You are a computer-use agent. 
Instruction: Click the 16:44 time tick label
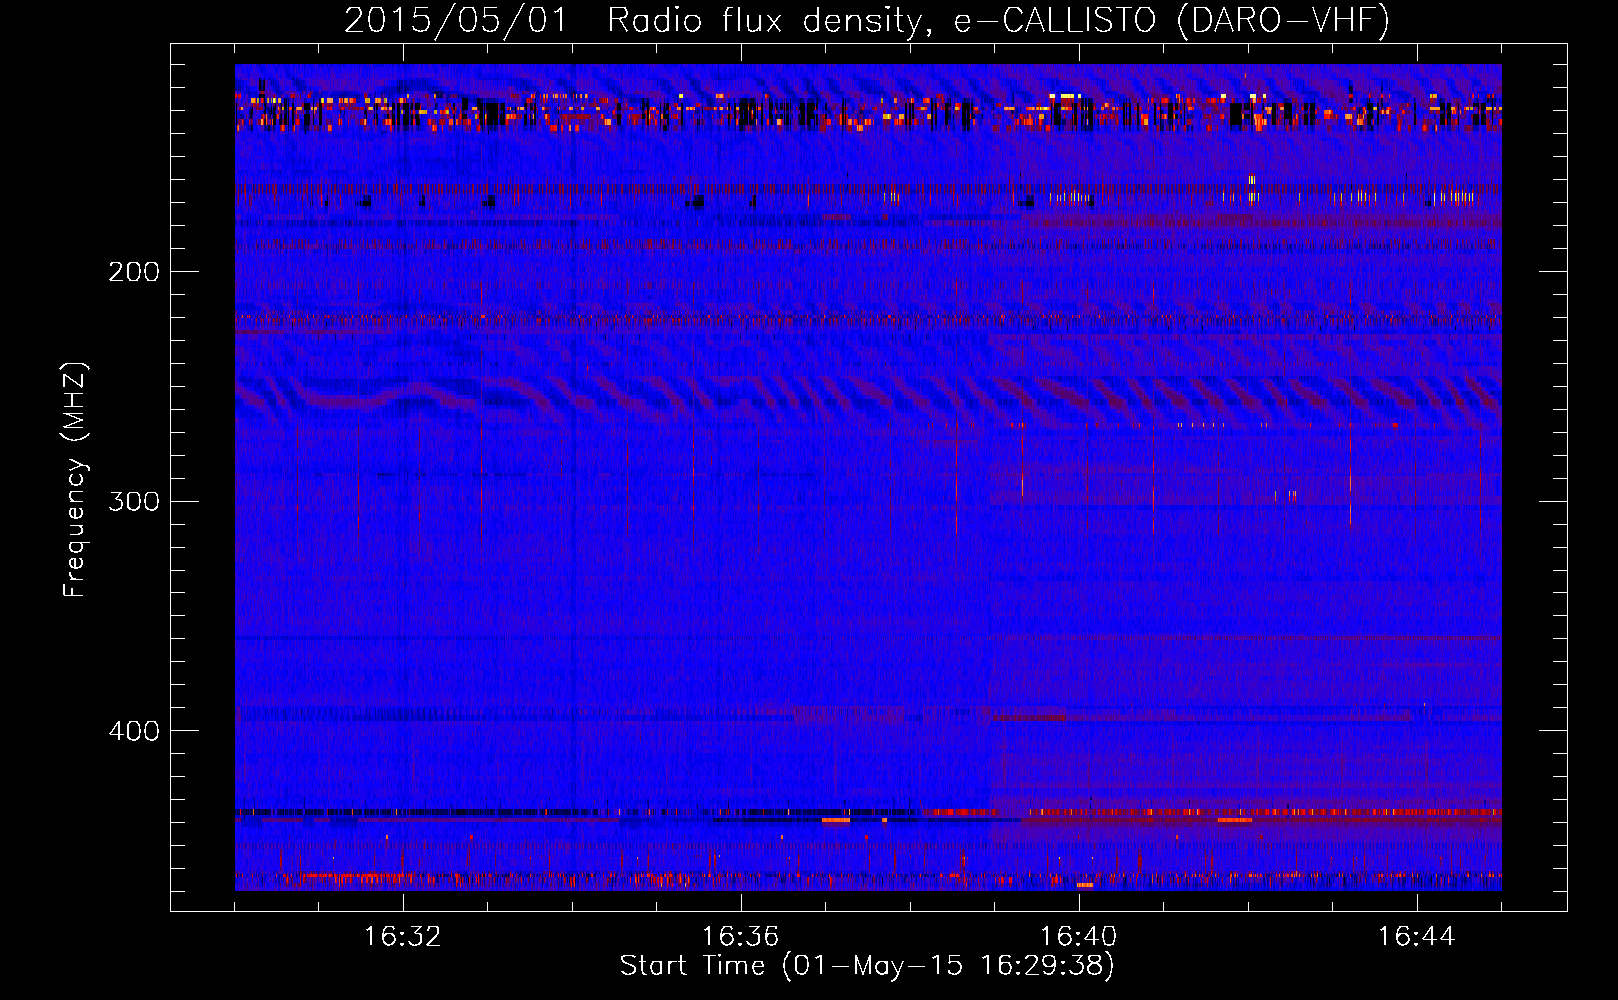(x=1416, y=937)
